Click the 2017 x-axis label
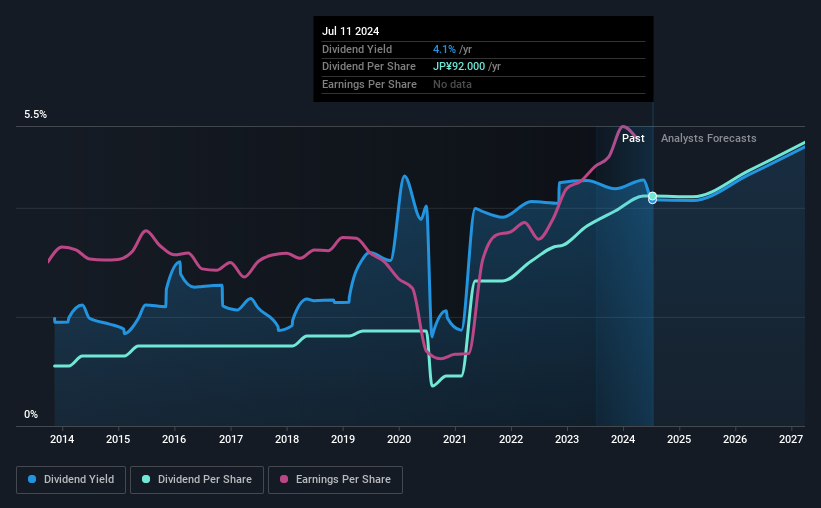Screen dimensions: 821x508 pyautogui.click(x=230, y=439)
